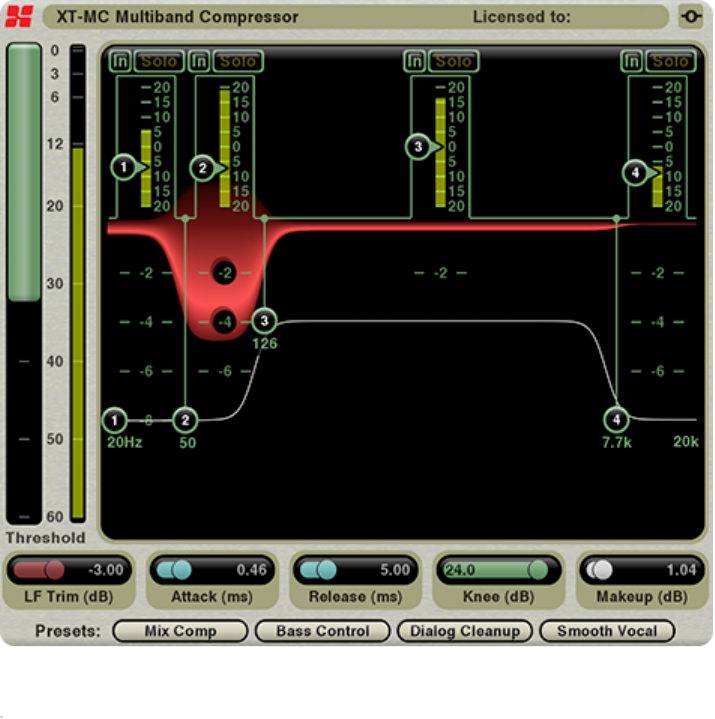Image resolution: width=715 pixels, height=719 pixels.
Task: Load the Bass Control preset
Action: coord(322,631)
